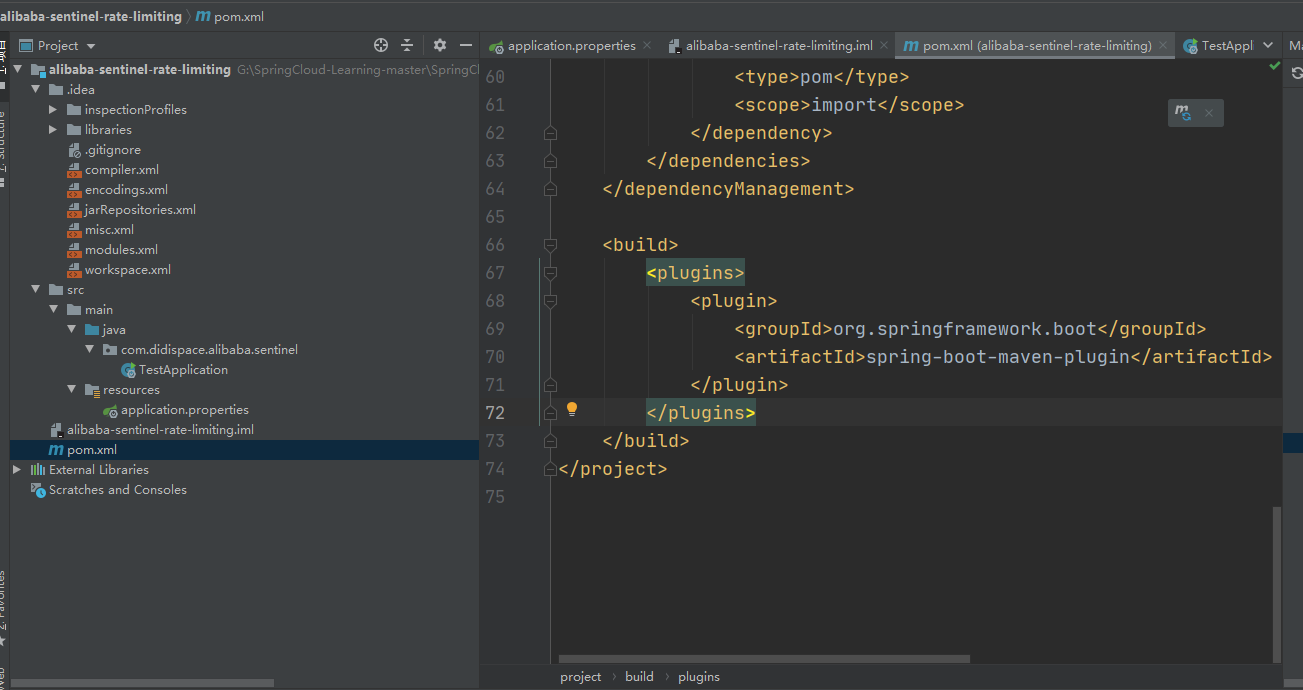Click the 'project' breadcrumb at the editor bottom
The height and width of the screenshot is (690, 1303).
click(x=581, y=677)
